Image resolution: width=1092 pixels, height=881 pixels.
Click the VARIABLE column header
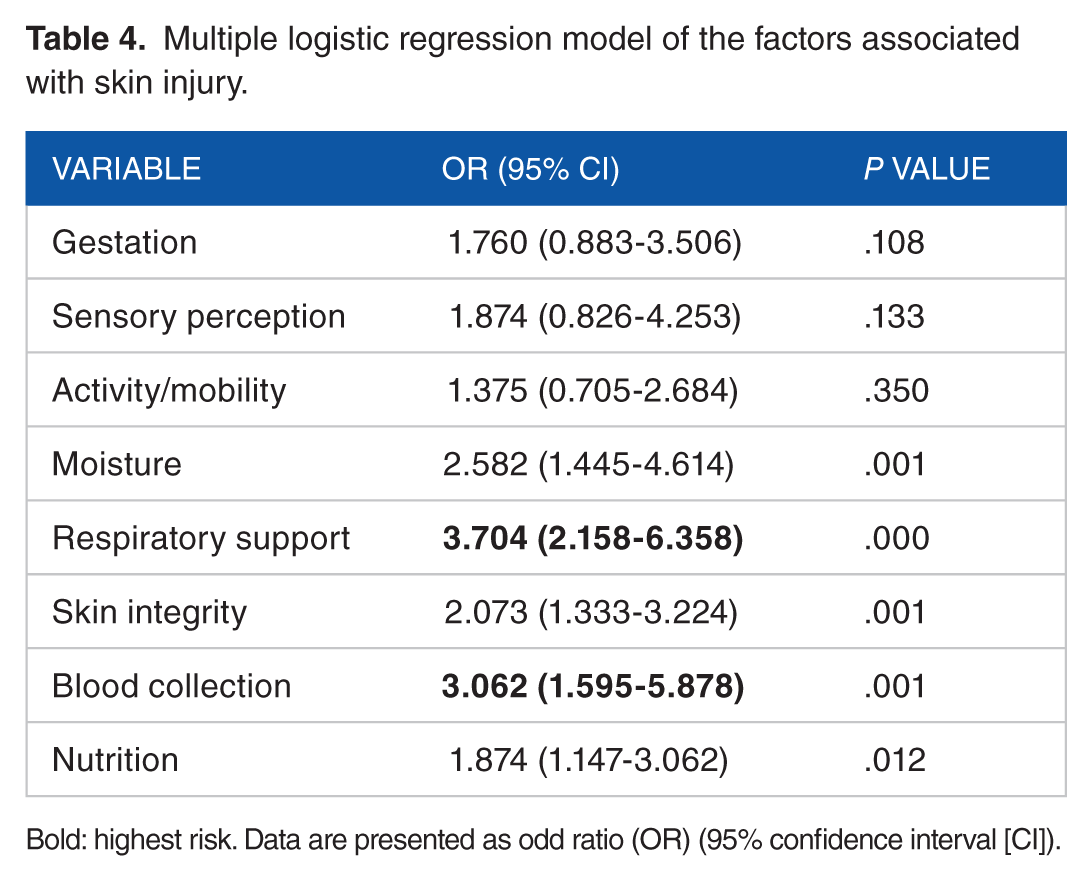coord(127,169)
